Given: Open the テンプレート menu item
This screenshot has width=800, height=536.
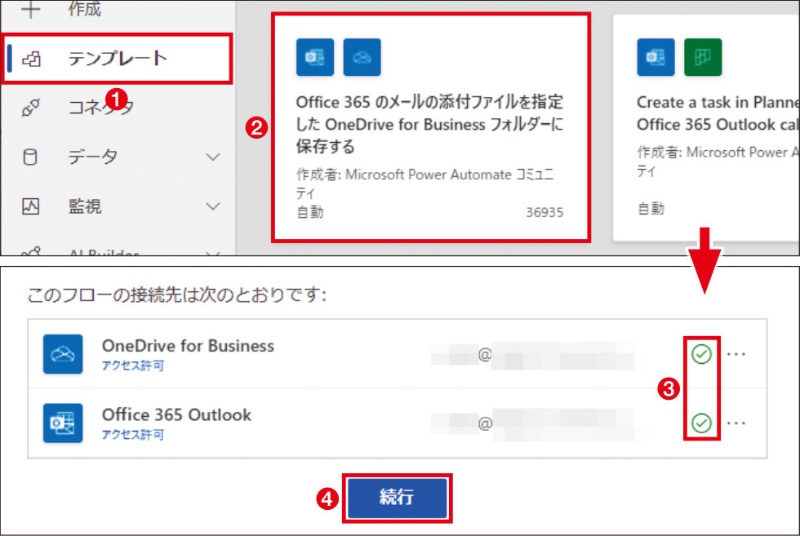Looking at the screenshot, I should (x=117, y=58).
